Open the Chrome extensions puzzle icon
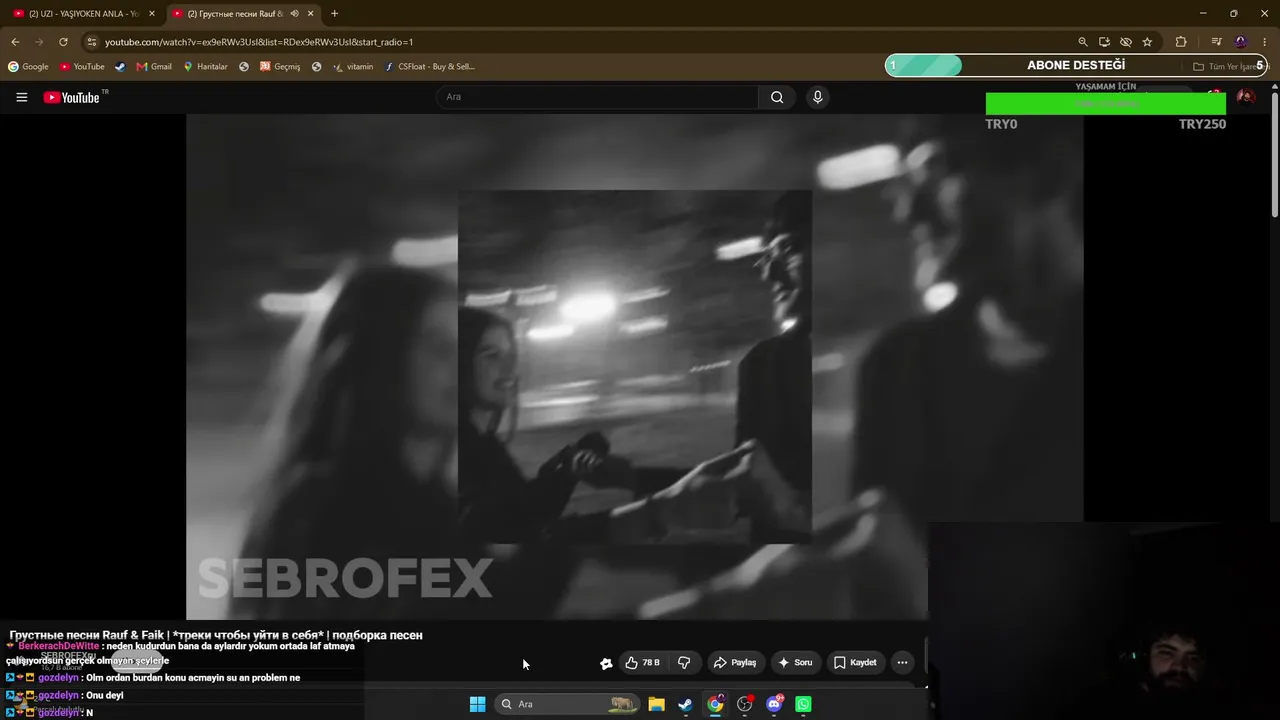Screen dimensions: 1280x720 tap(1181, 42)
